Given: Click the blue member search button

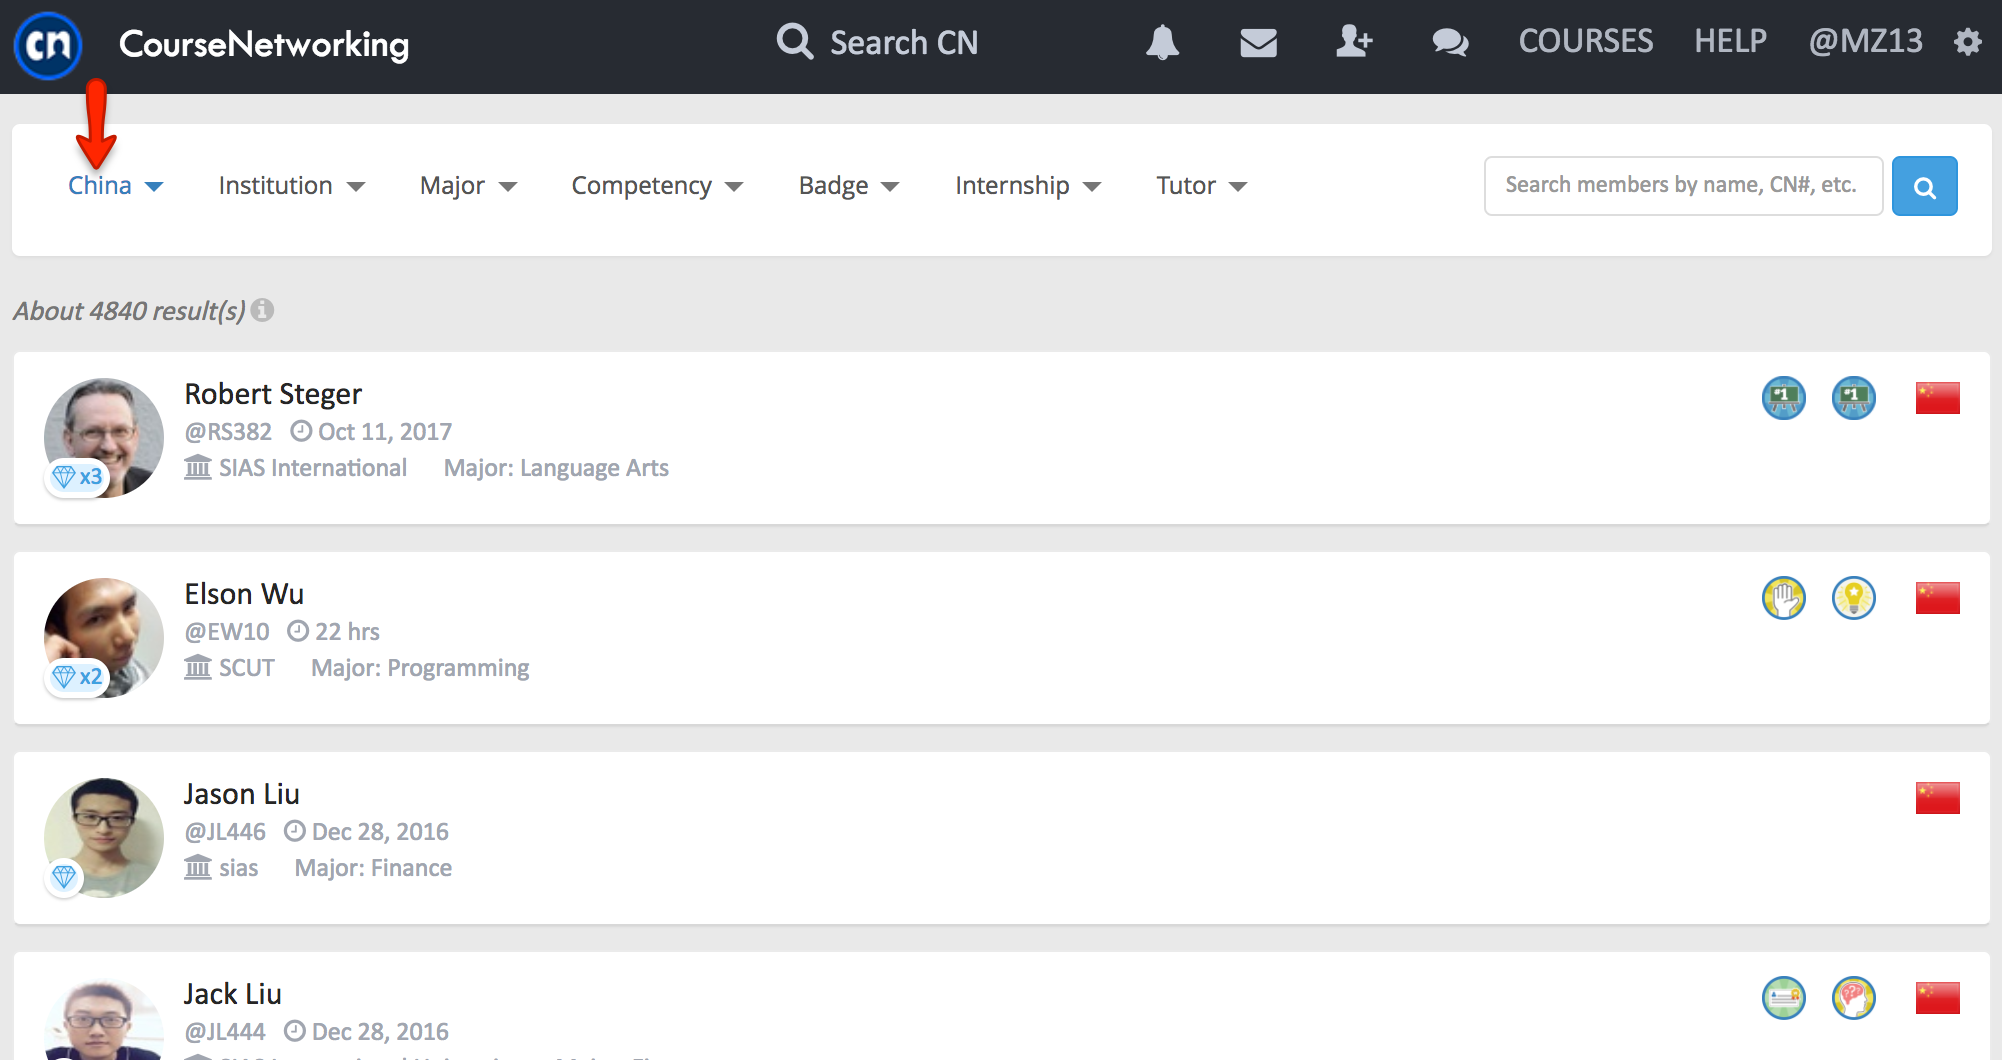Looking at the screenshot, I should coord(1924,186).
